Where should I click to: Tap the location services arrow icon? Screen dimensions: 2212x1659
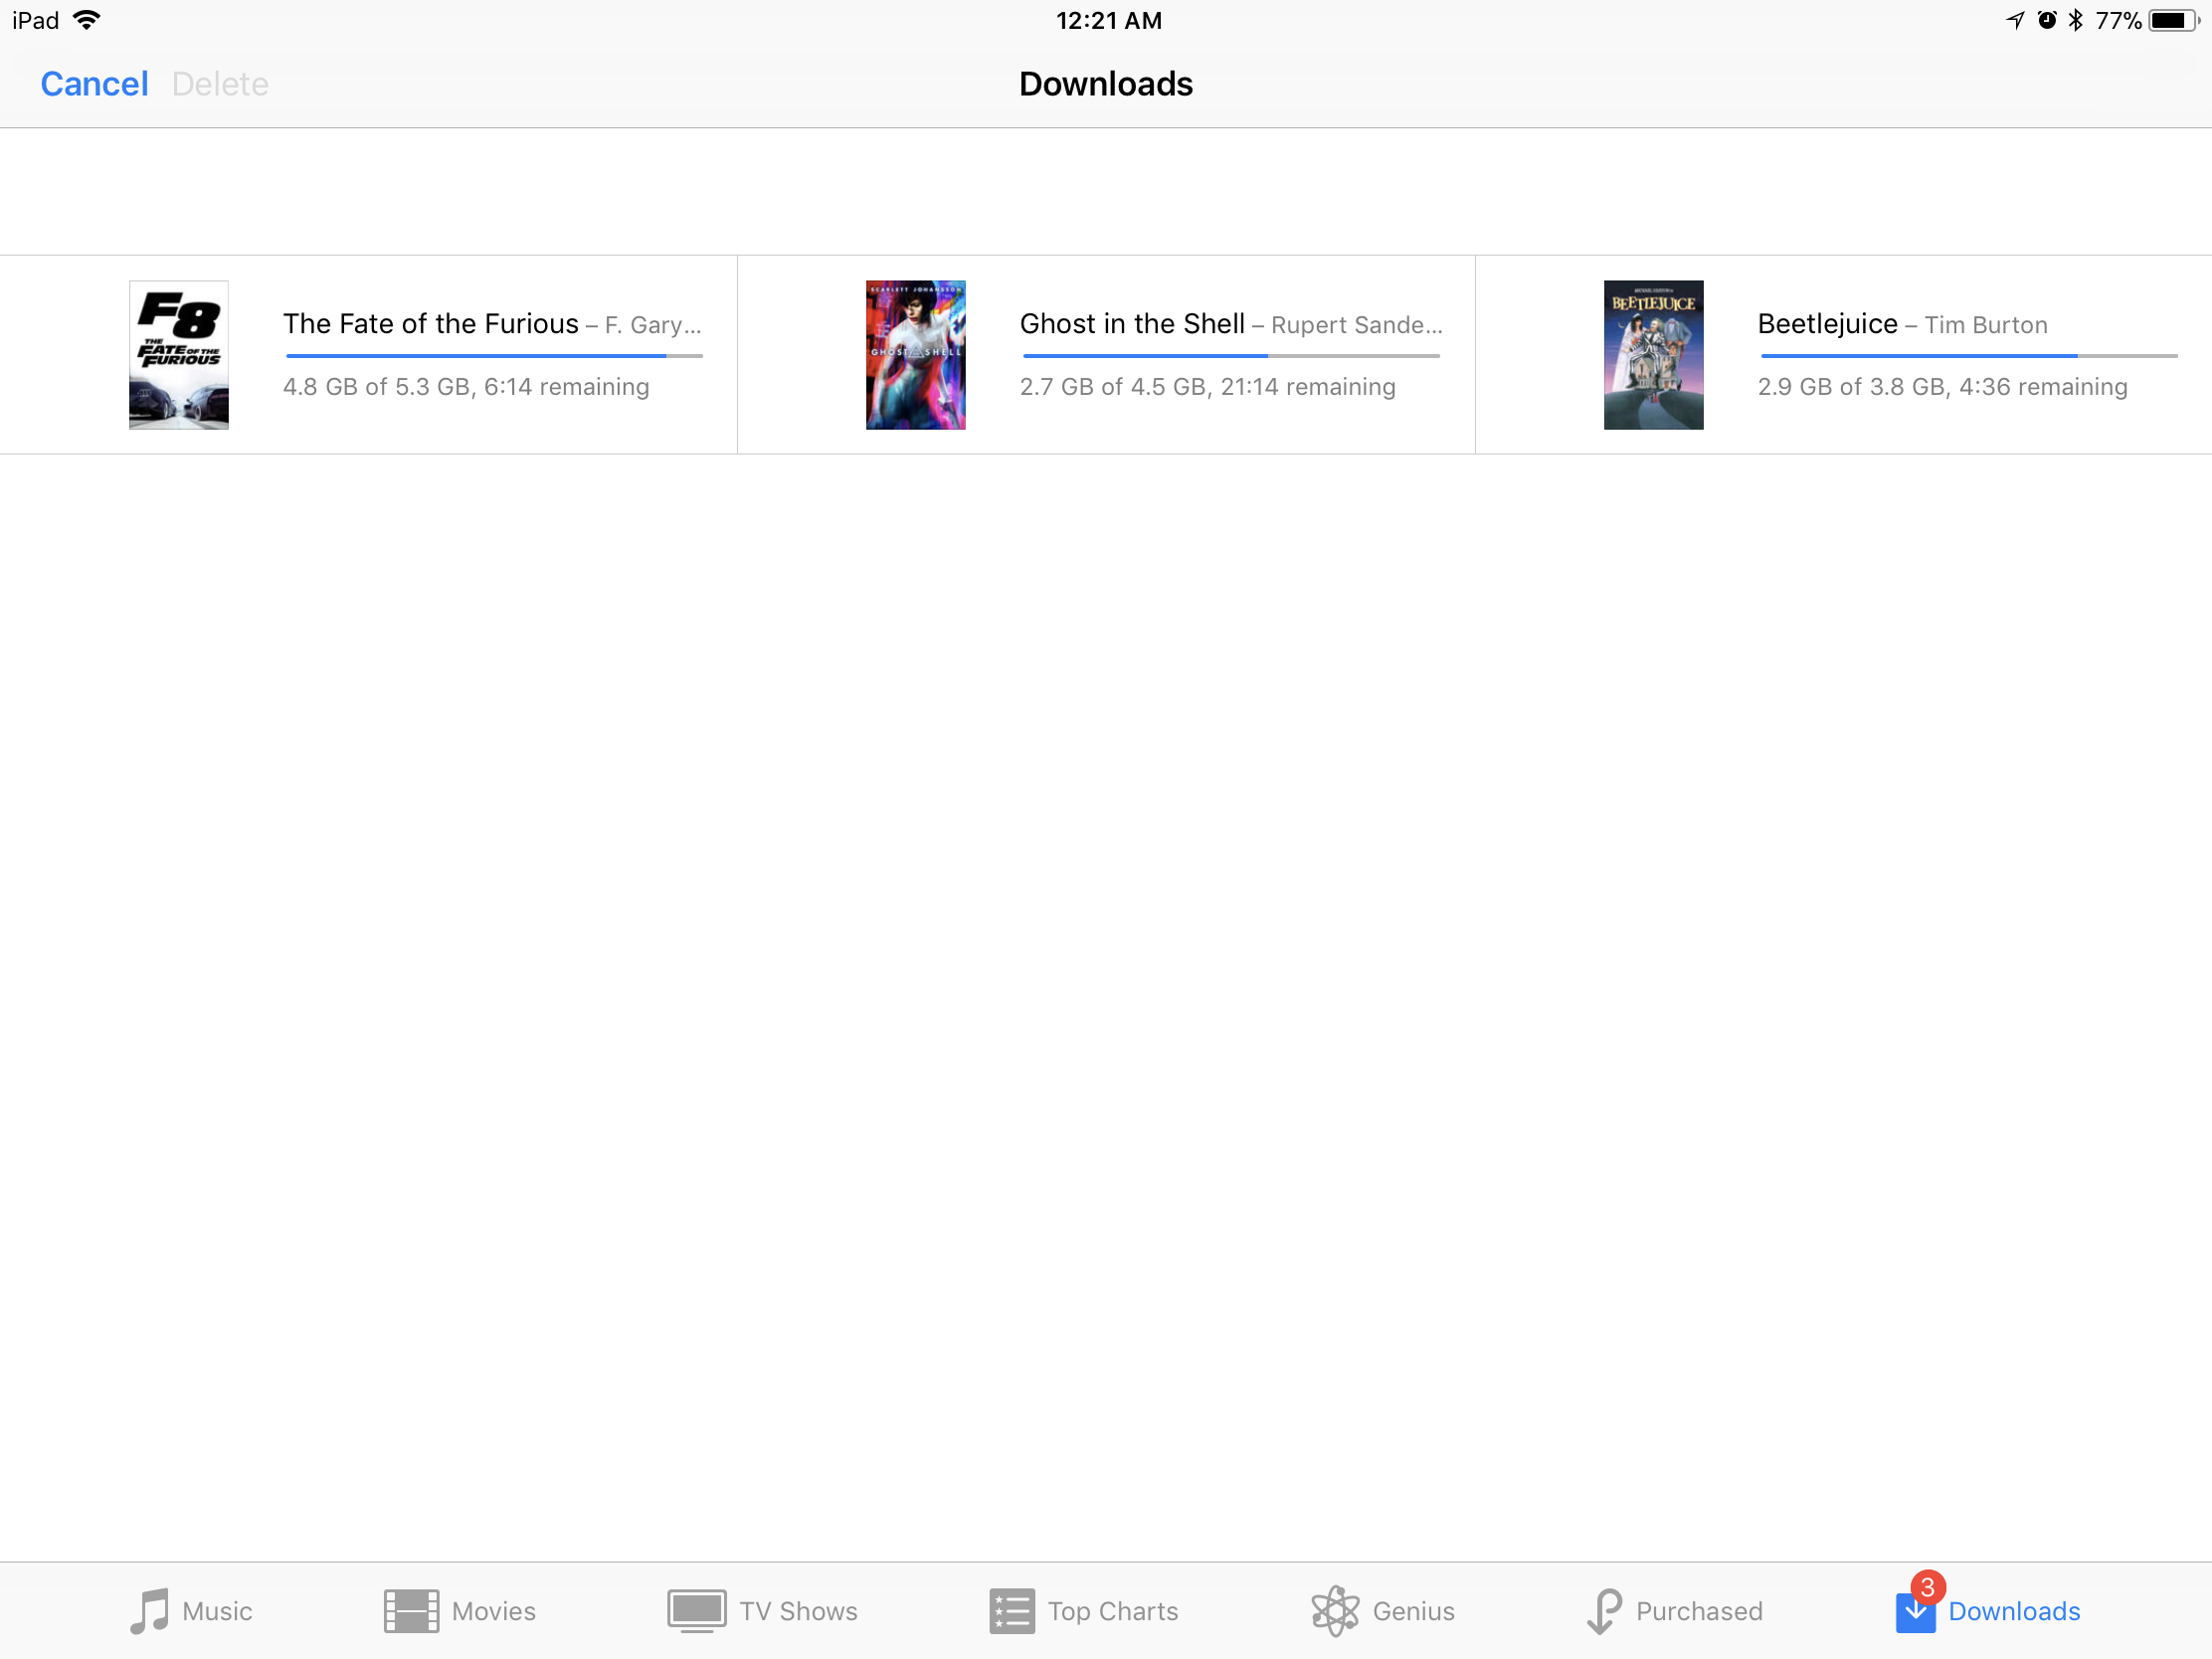(2015, 20)
